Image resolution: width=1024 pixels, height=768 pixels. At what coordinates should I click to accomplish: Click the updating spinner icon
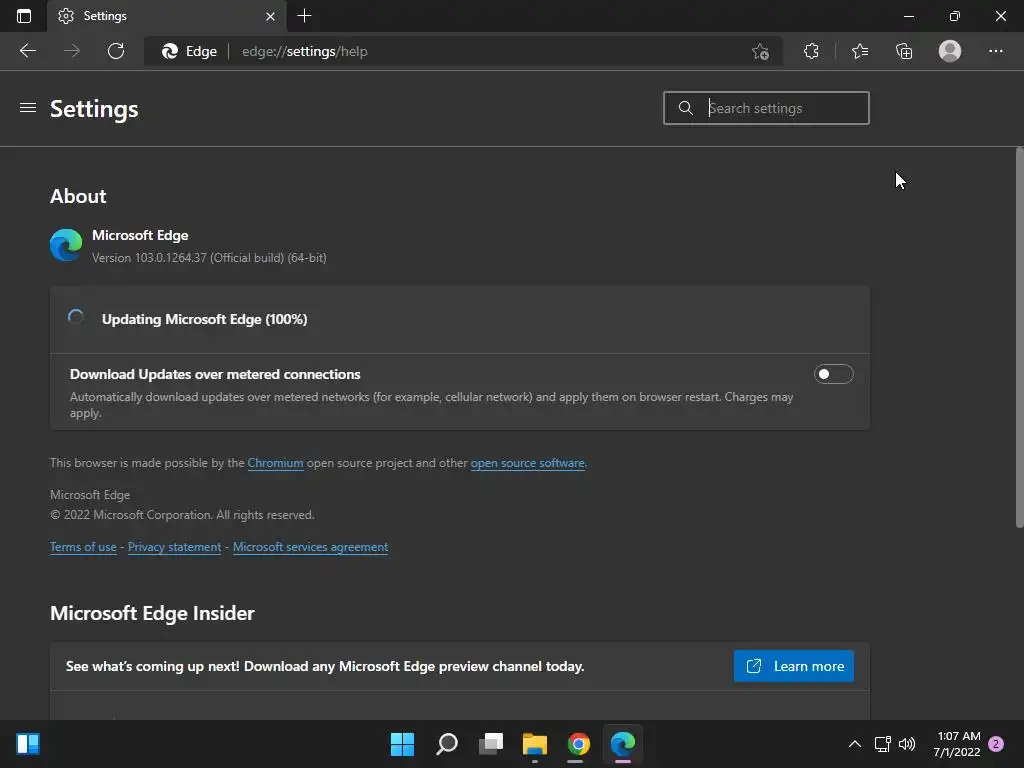click(76, 317)
